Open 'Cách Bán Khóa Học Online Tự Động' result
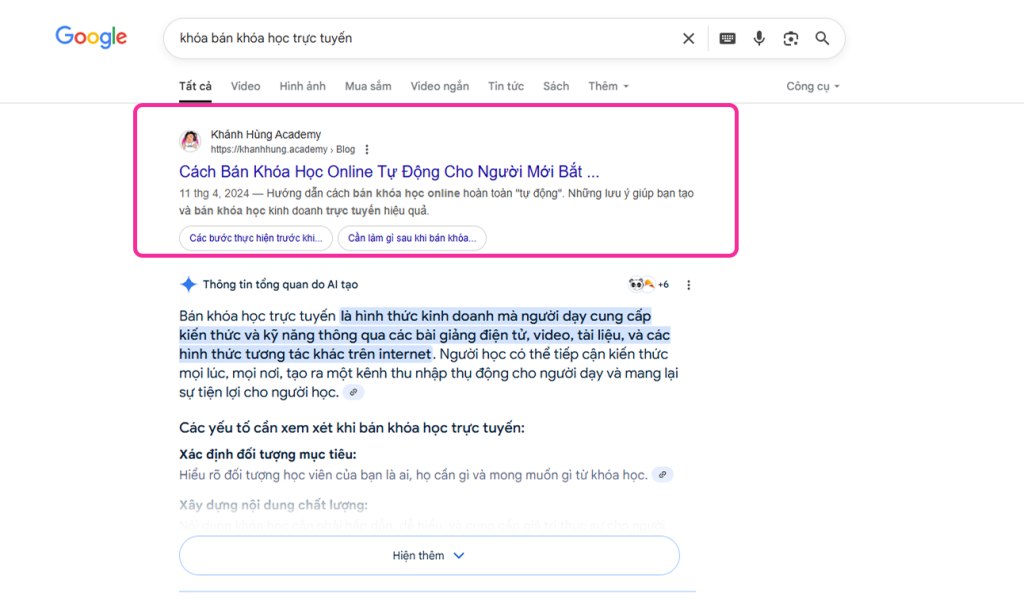 click(x=389, y=172)
